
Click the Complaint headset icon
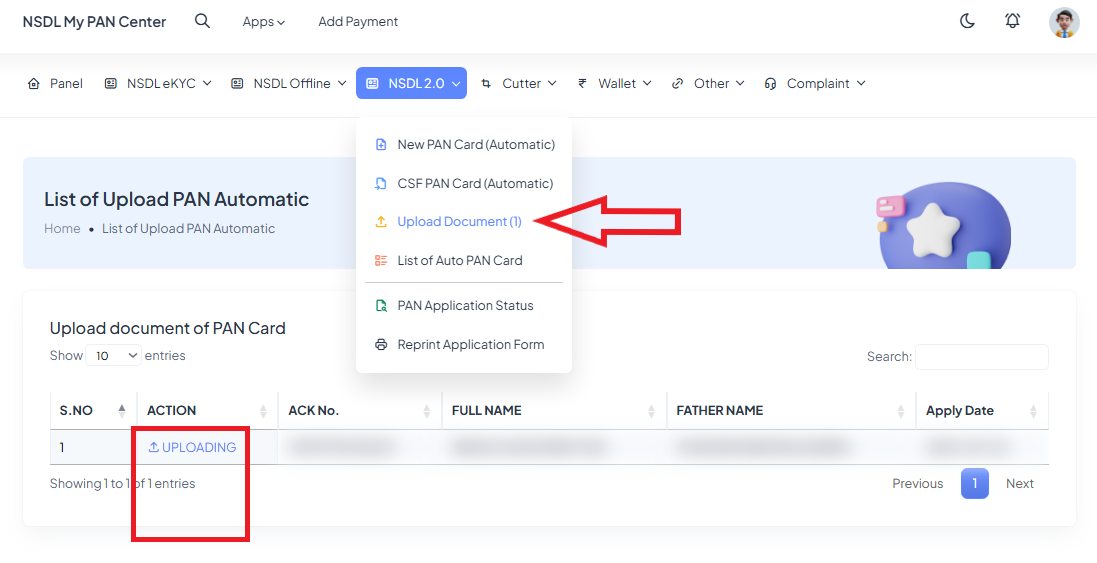770,83
